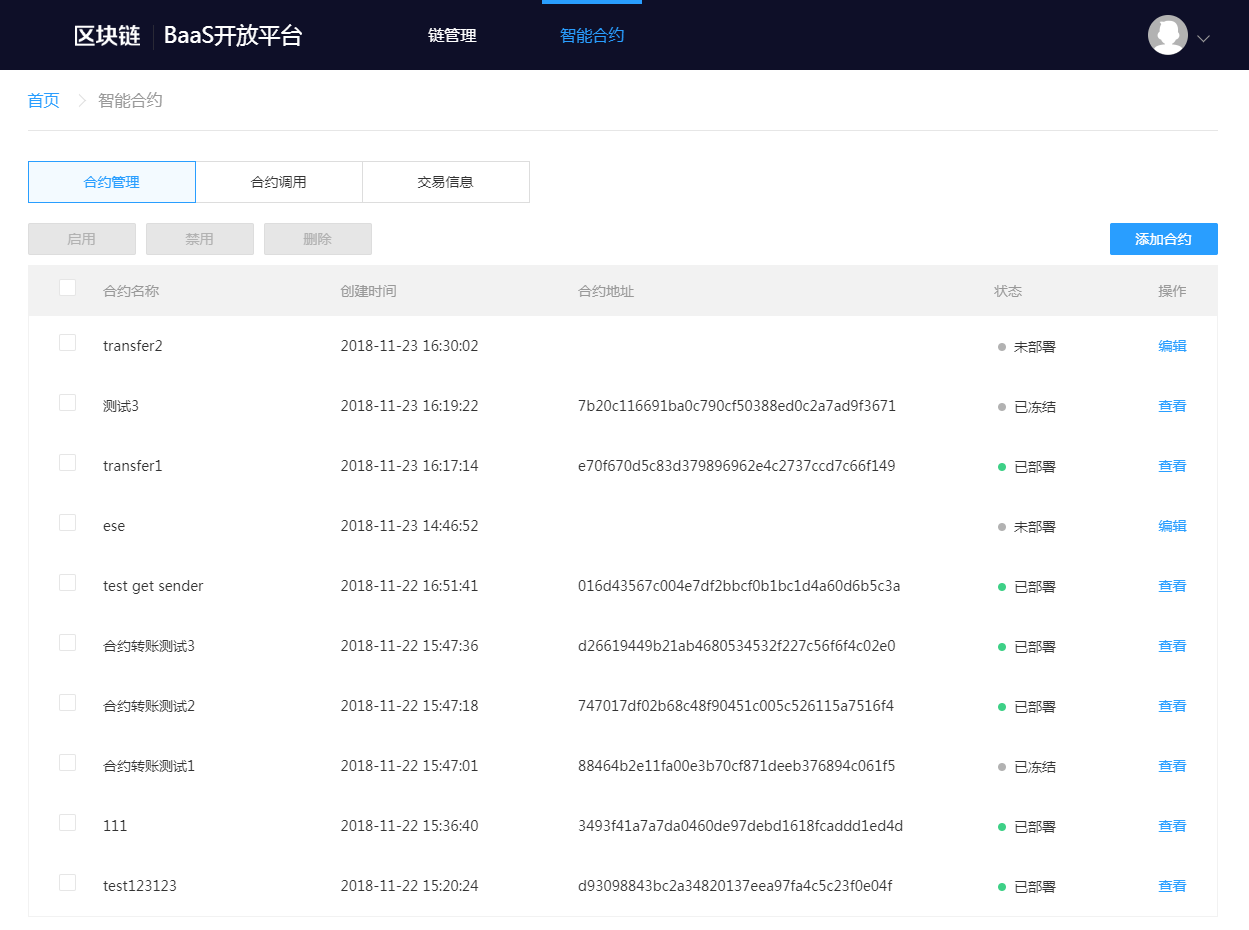Open 编辑 for the ese contract

point(1172,526)
